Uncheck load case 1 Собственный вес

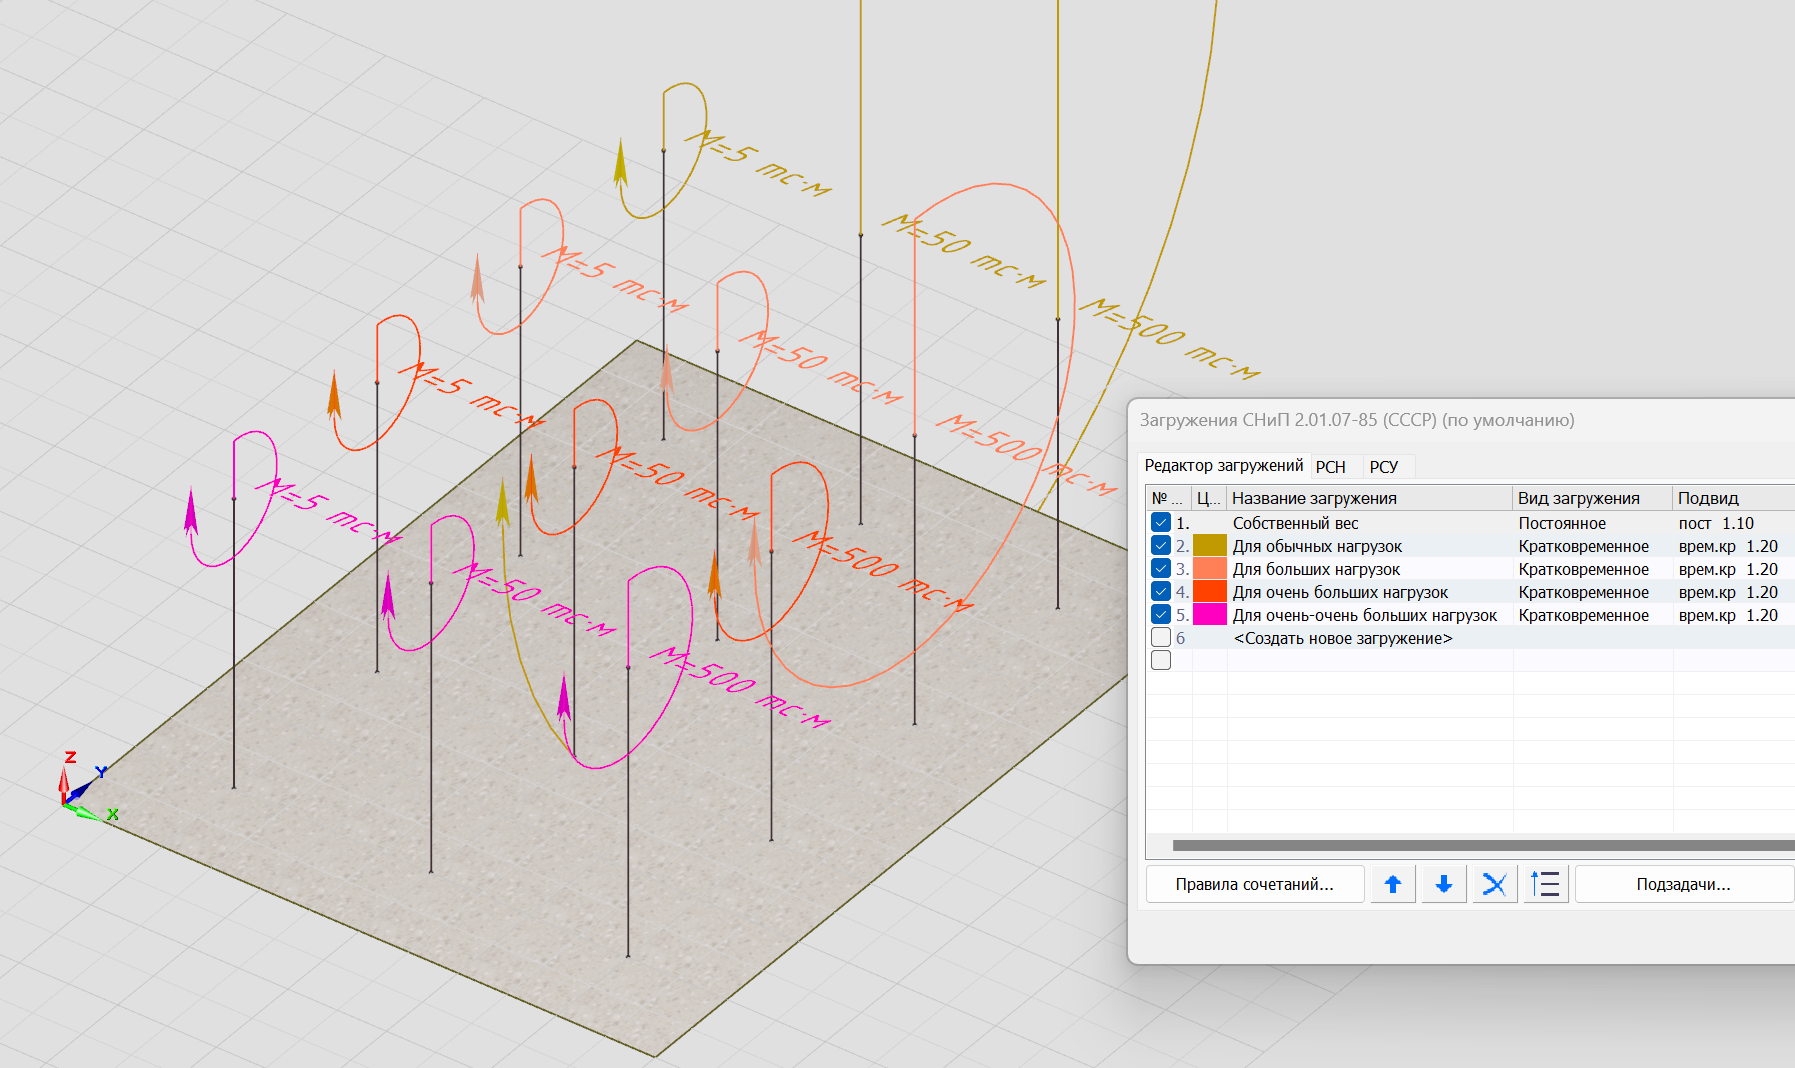pyautogui.click(x=1160, y=522)
